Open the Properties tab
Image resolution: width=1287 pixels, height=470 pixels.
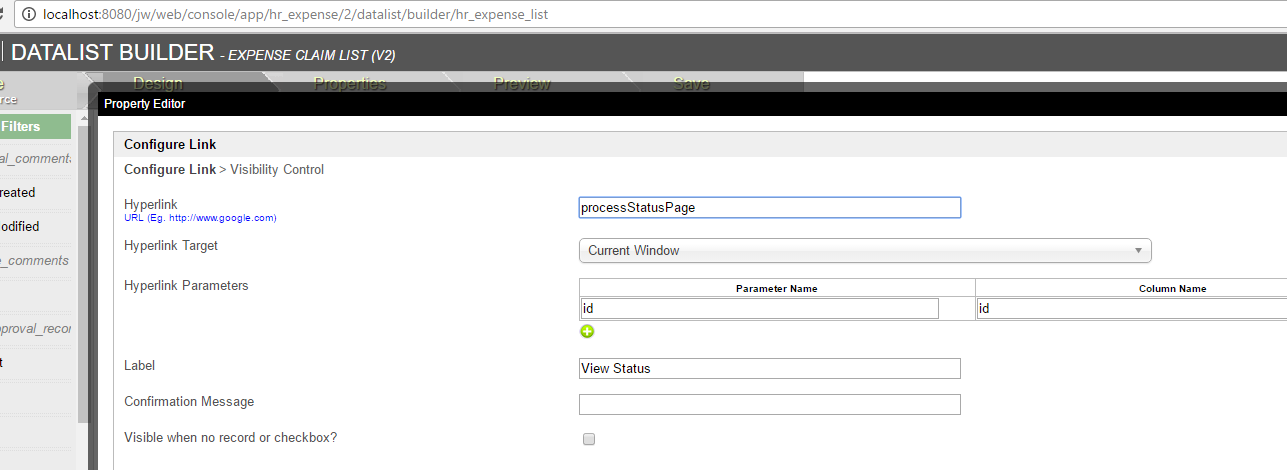click(350, 84)
